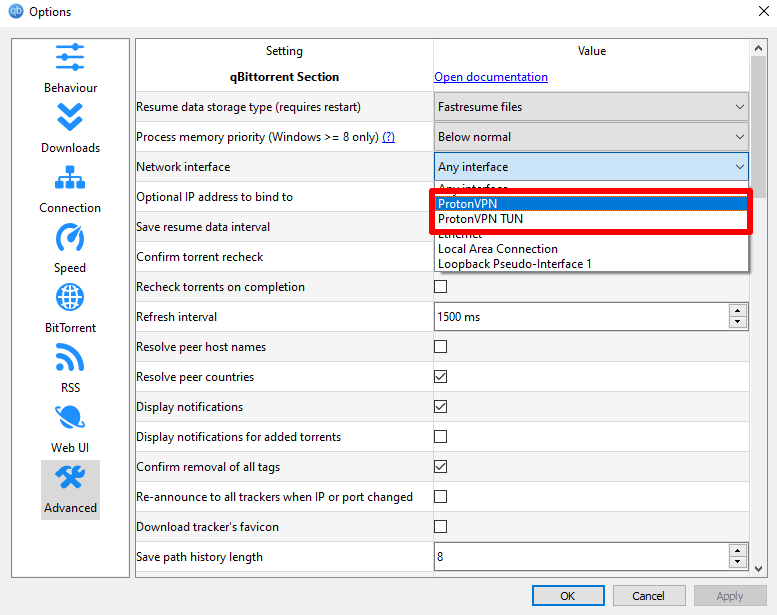Select the Advanced tools icon
The image size is (777, 615).
70,477
